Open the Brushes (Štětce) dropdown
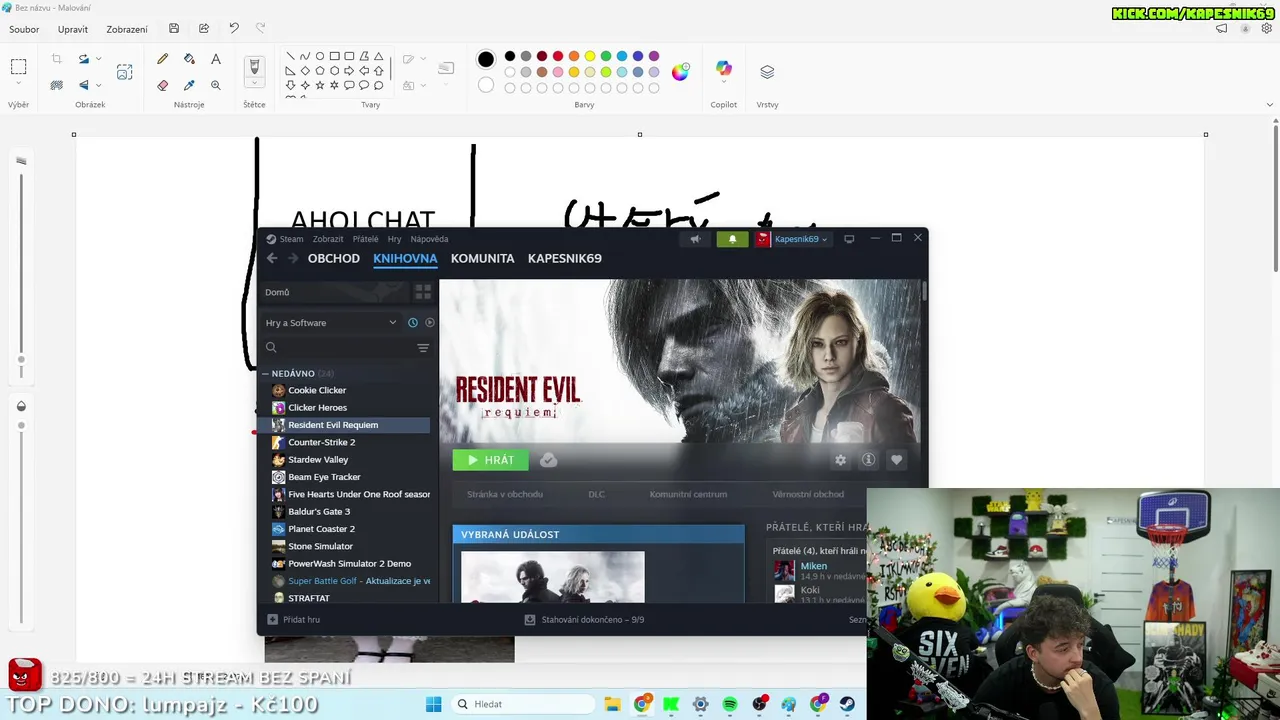 pyautogui.click(x=254, y=84)
